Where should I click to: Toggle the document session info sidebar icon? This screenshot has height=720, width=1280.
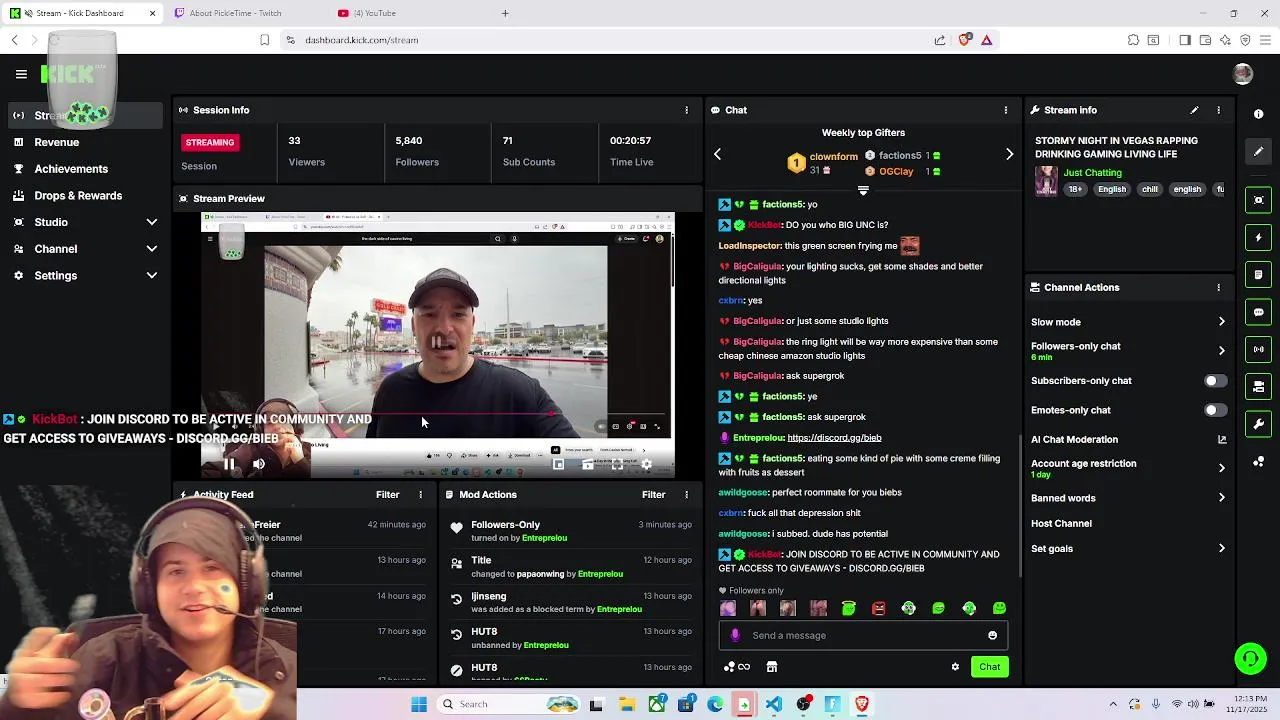1259,274
